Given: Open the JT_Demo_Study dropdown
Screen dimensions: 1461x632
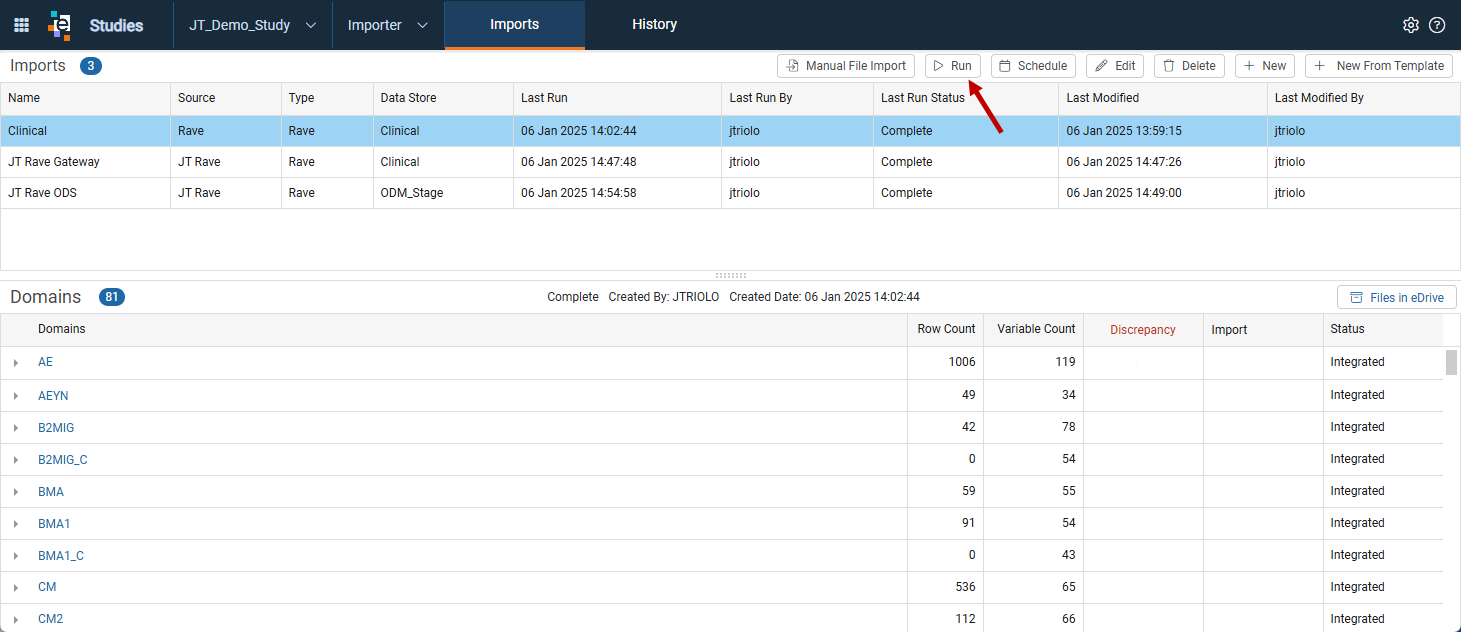Looking at the screenshot, I should pyautogui.click(x=253, y=25).
